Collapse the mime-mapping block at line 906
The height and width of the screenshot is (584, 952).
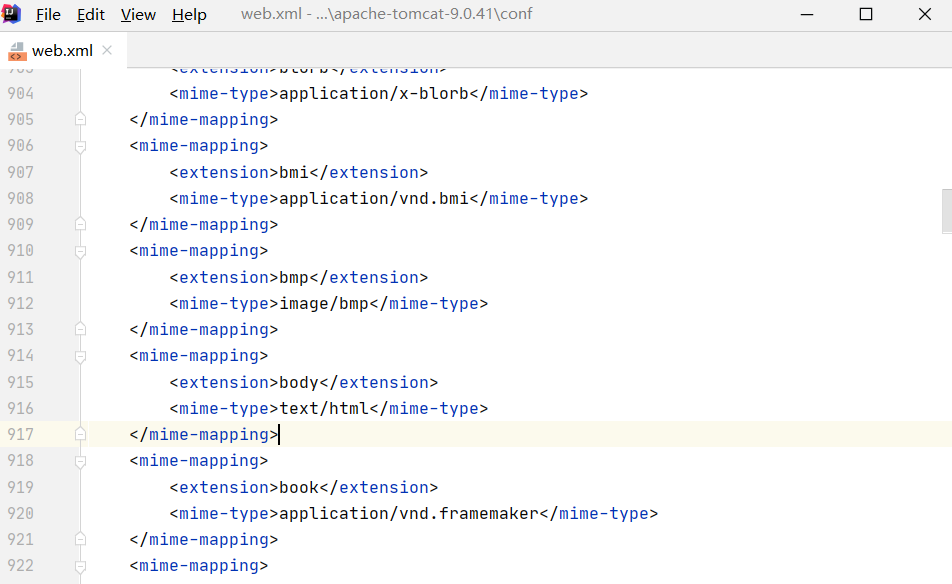click(x=80, y=146)
